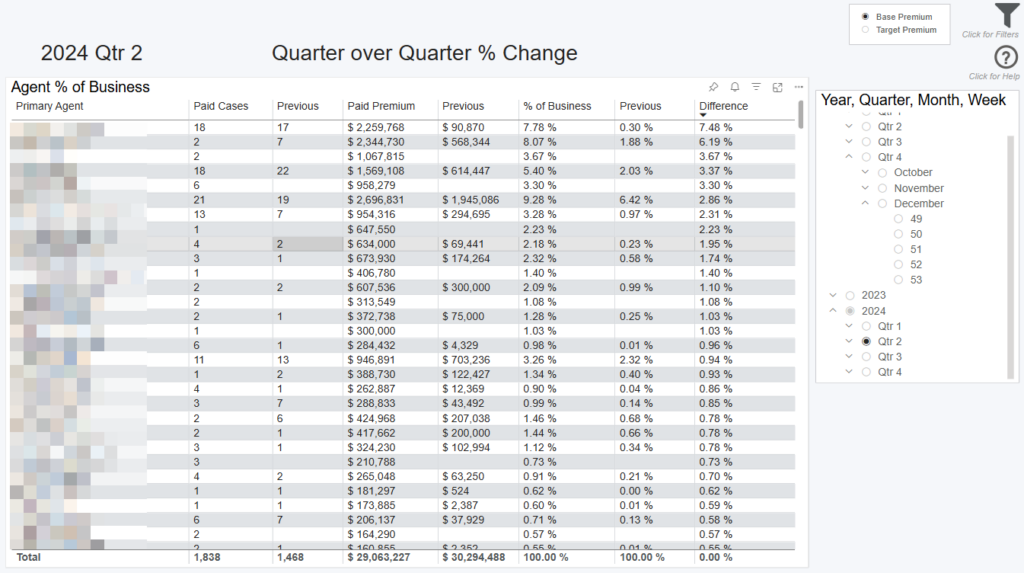Open the table's more options ellipsis

click(x=798, y=88)
